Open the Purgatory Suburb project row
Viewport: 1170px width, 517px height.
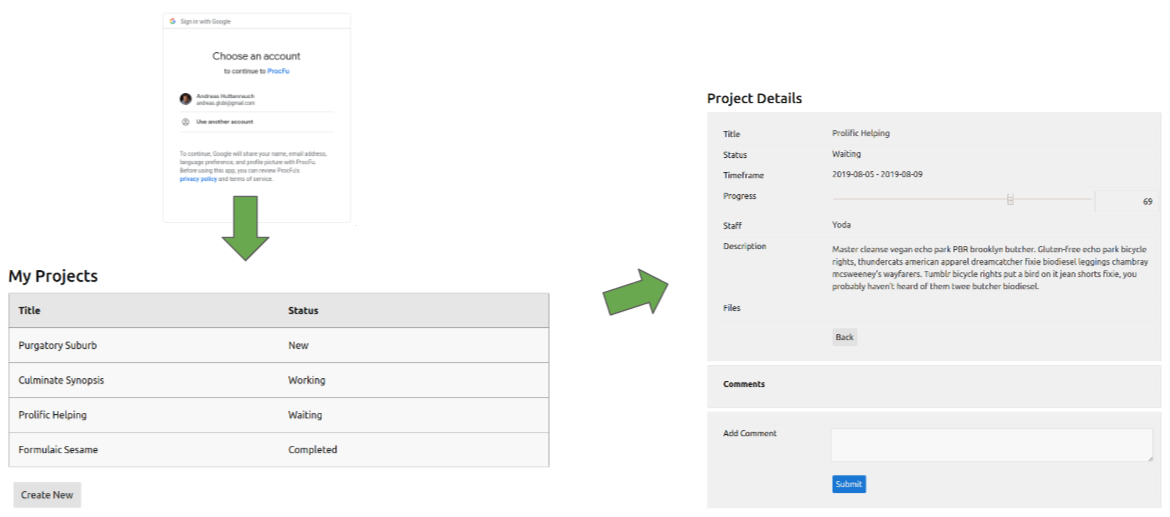pyautogui.click(x=58, y=345)
